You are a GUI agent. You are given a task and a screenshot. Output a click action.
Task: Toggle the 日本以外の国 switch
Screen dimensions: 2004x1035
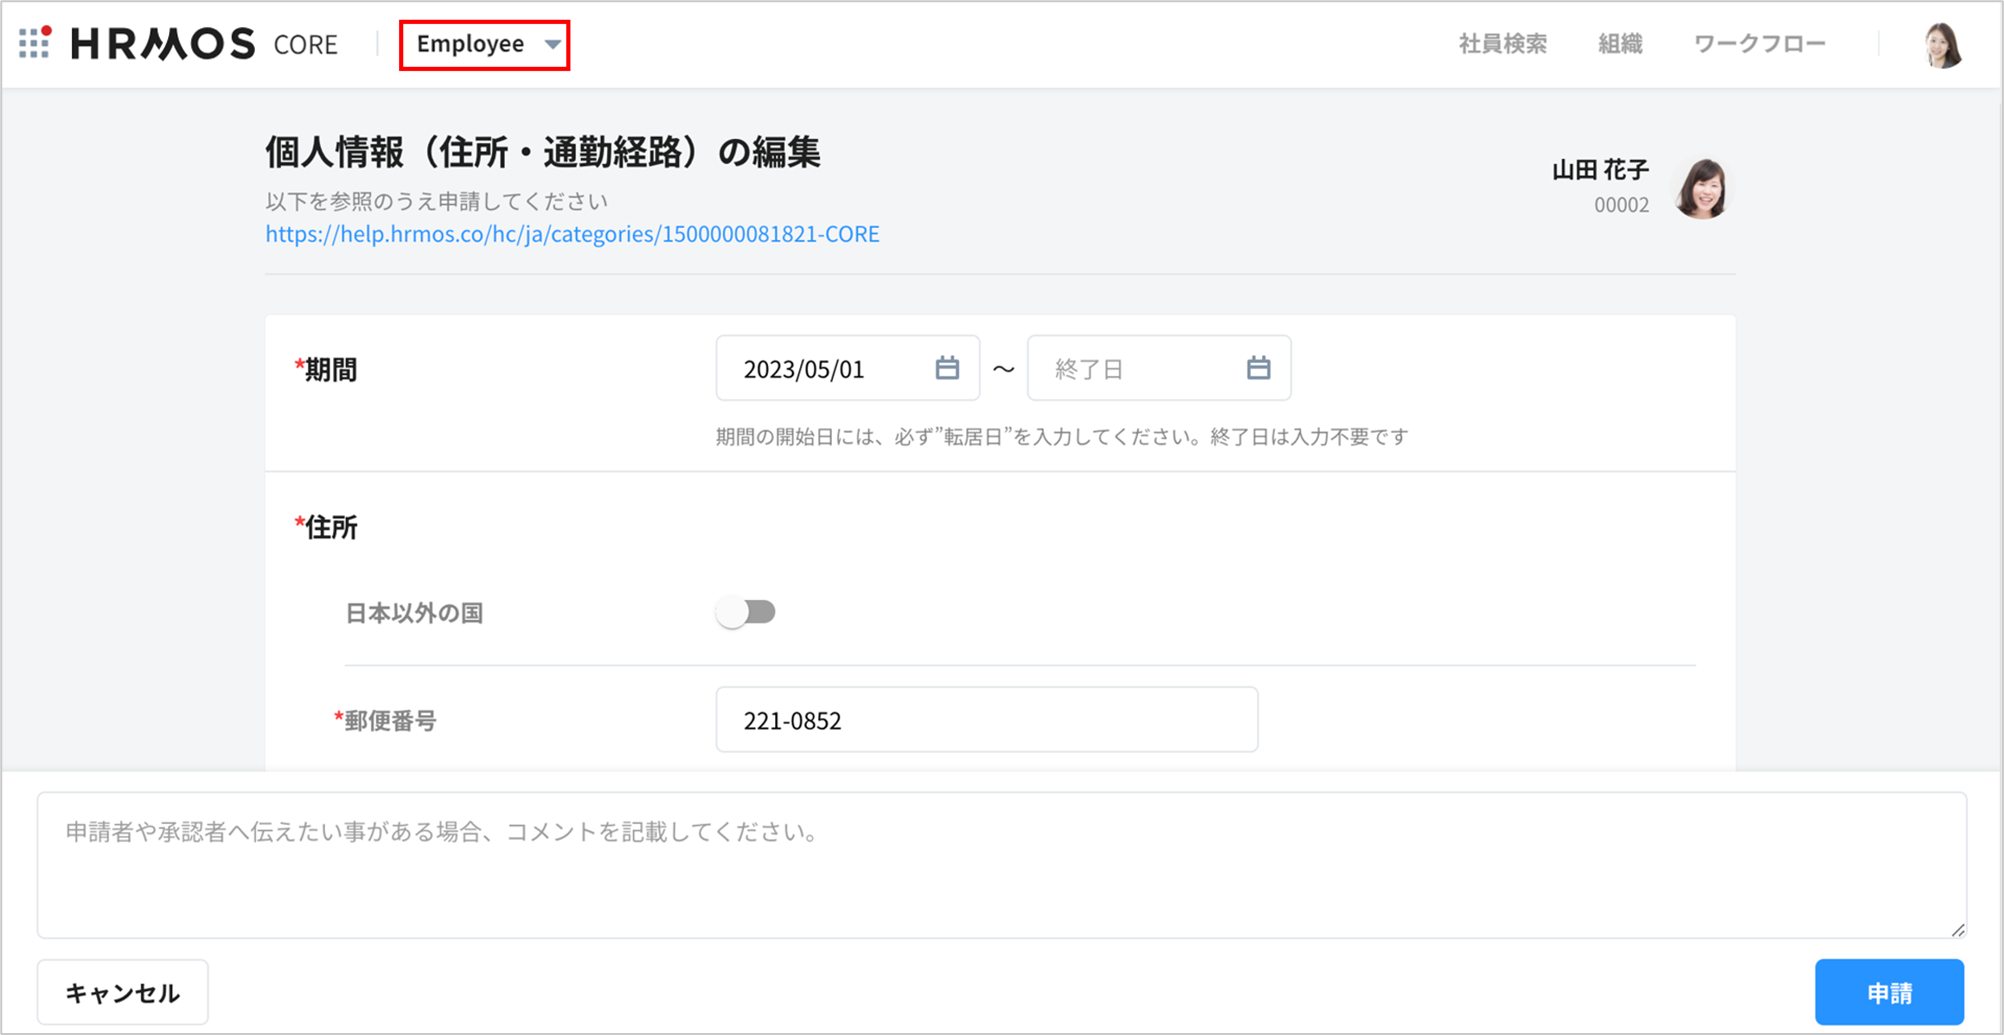pyautogui.click(x=746, y=612)
